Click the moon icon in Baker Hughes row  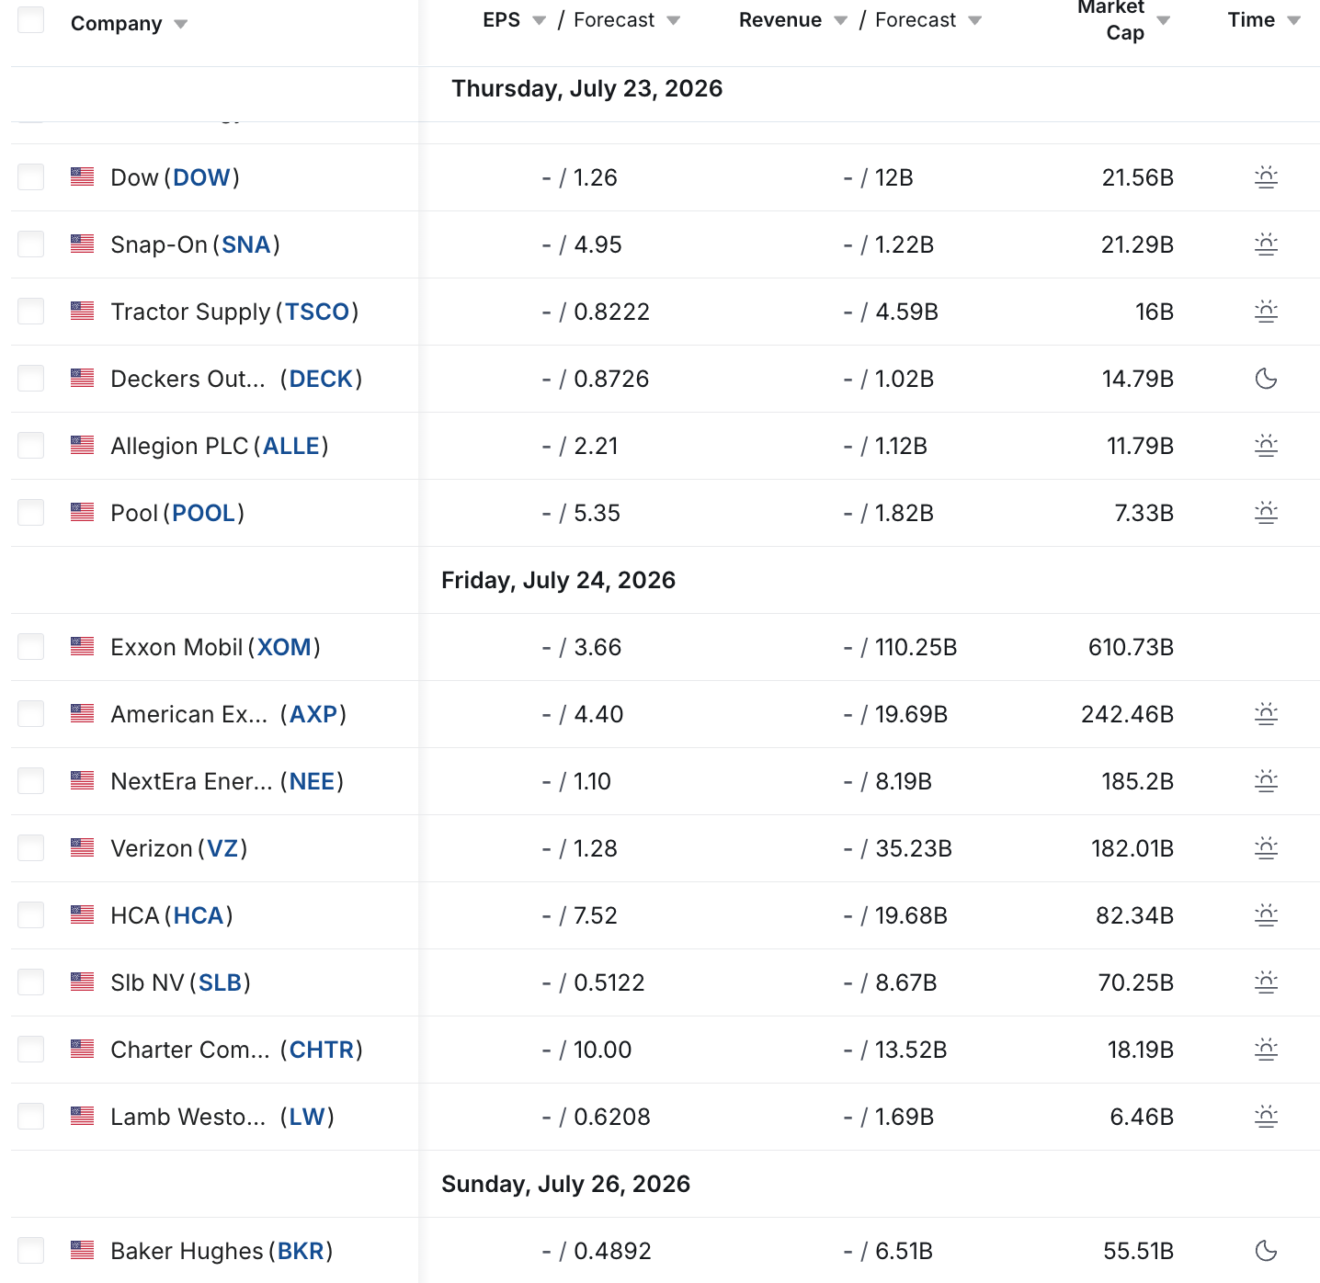(1266, 1251)
